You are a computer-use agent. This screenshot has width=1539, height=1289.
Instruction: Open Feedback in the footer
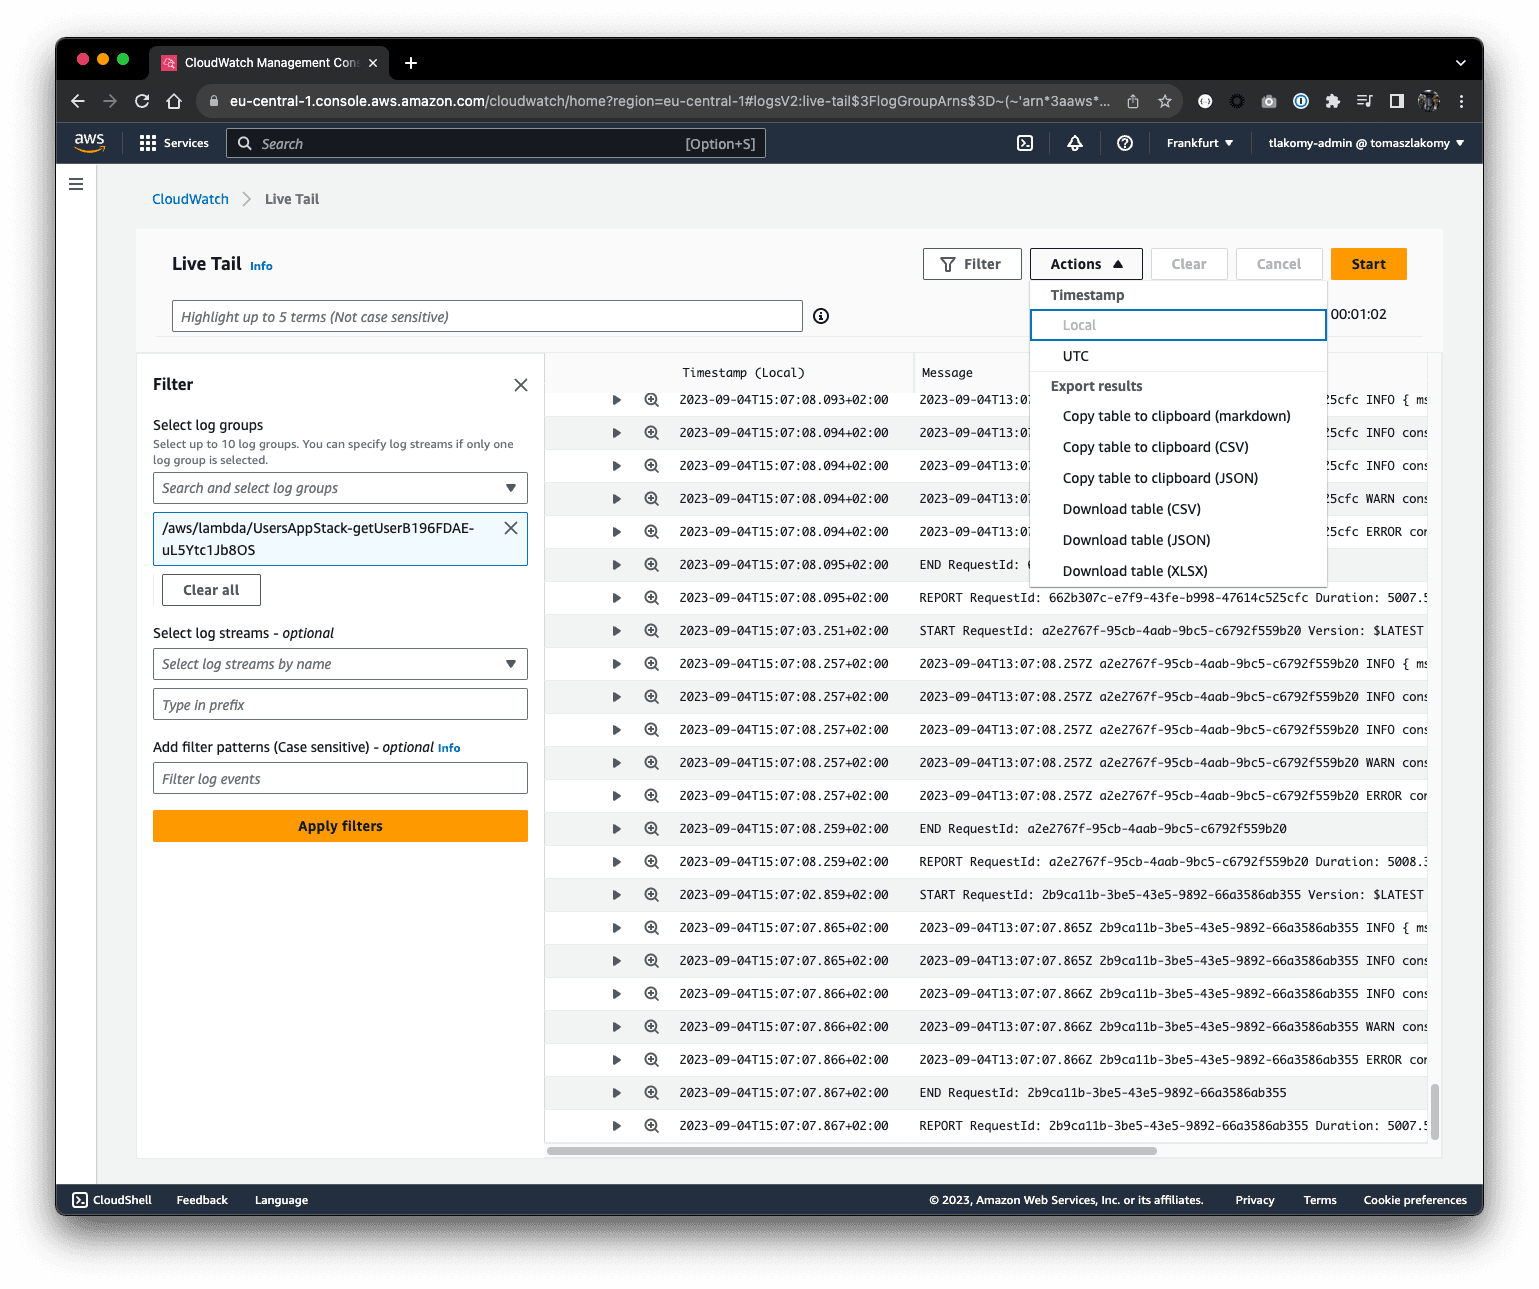[202, 1200]
